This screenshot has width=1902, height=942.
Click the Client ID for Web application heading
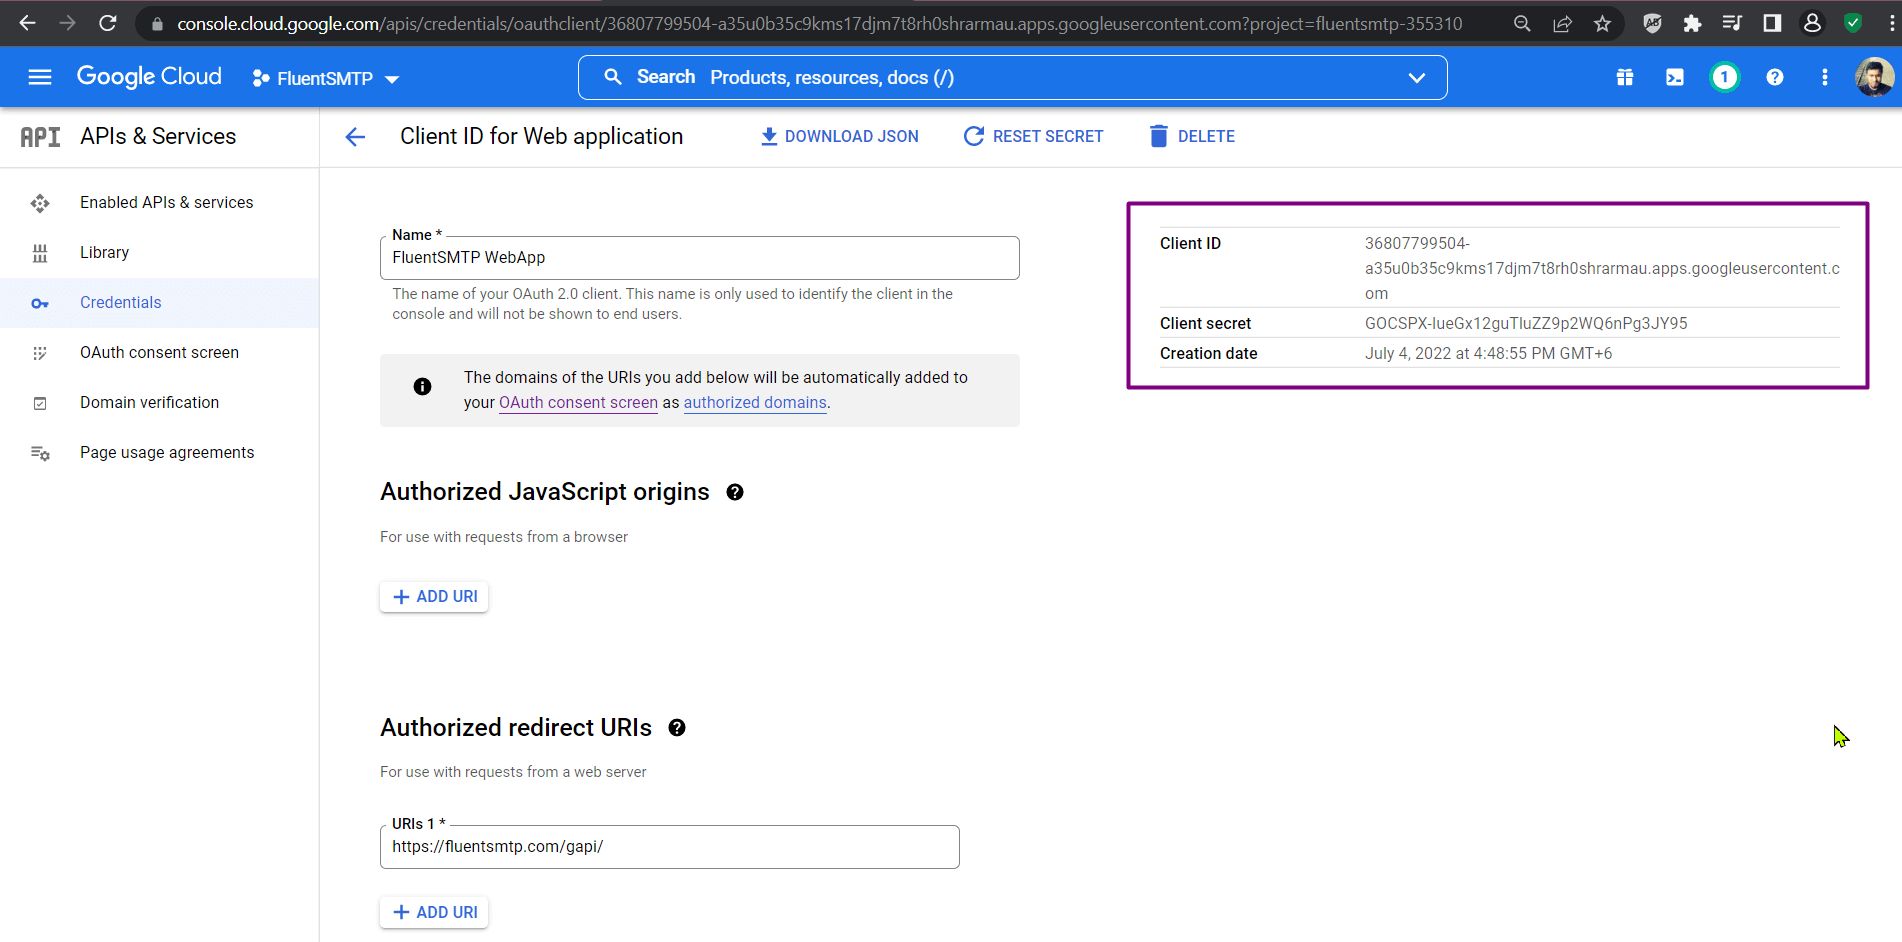click(542, 136)
